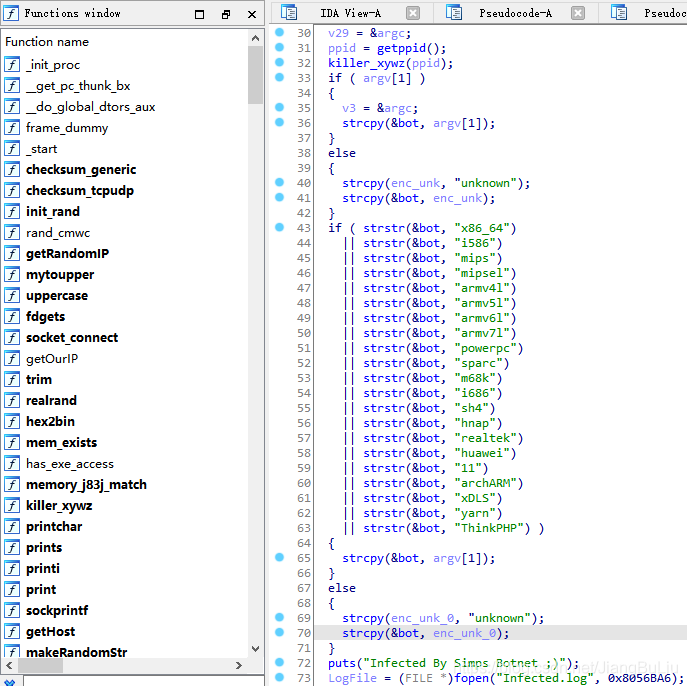Click the fopen call on line 73
687x686 pixels.
pos(471,678)
